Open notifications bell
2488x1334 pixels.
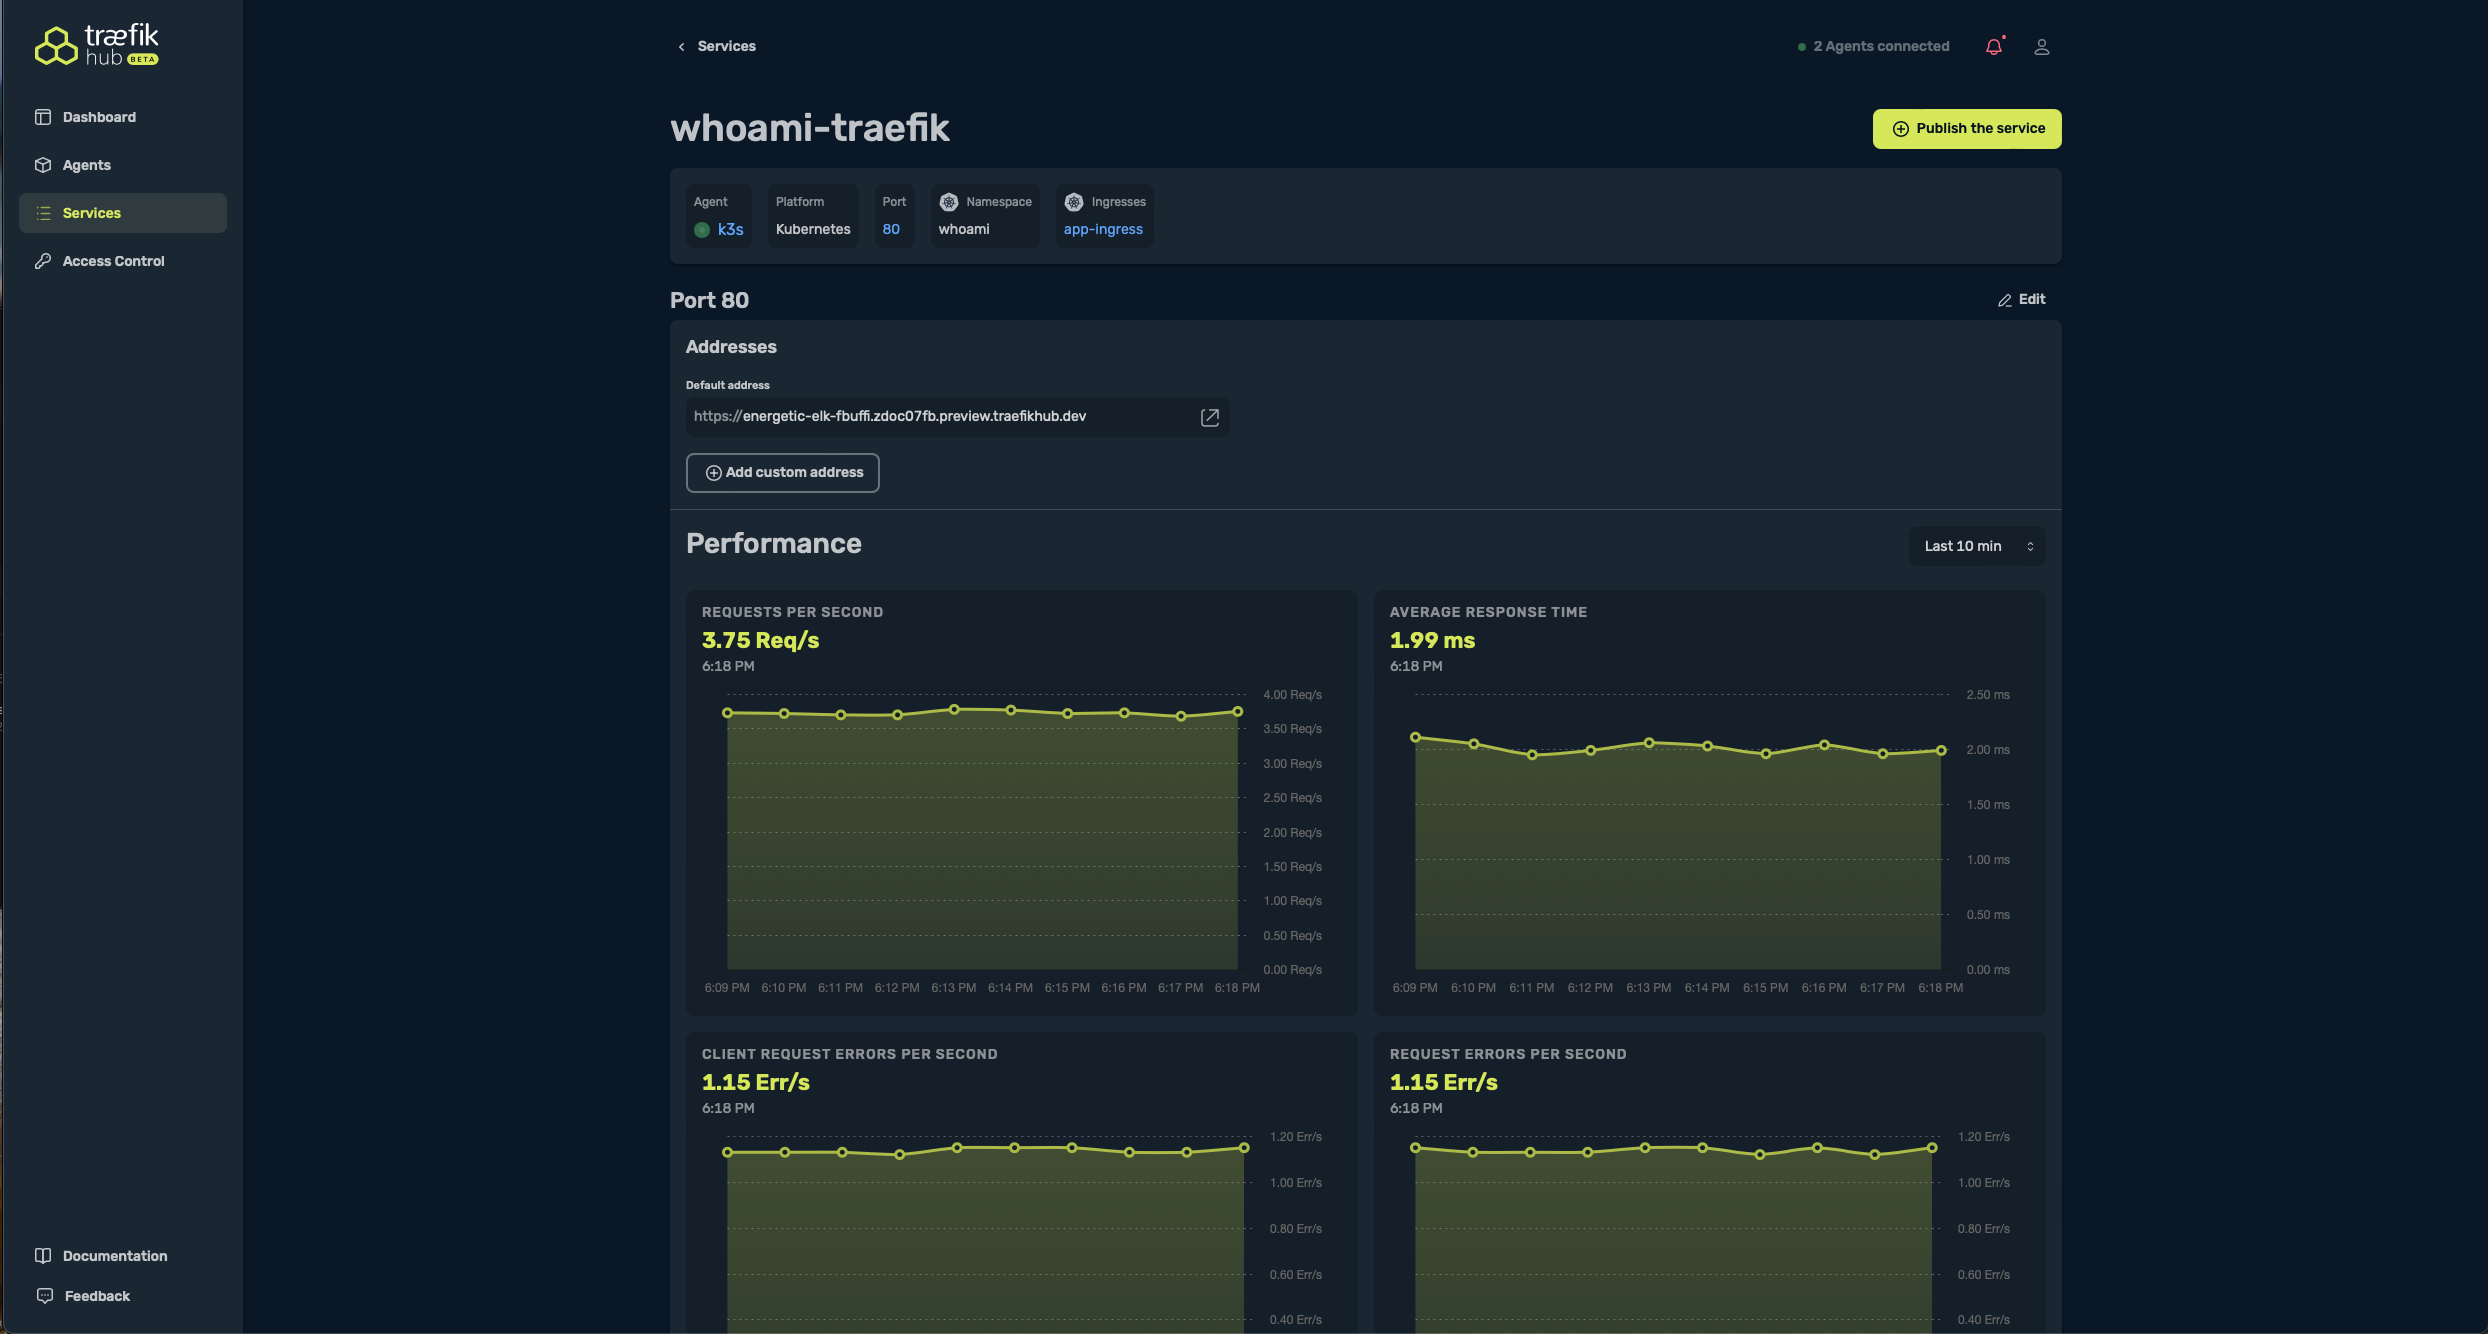(1994, 47)
